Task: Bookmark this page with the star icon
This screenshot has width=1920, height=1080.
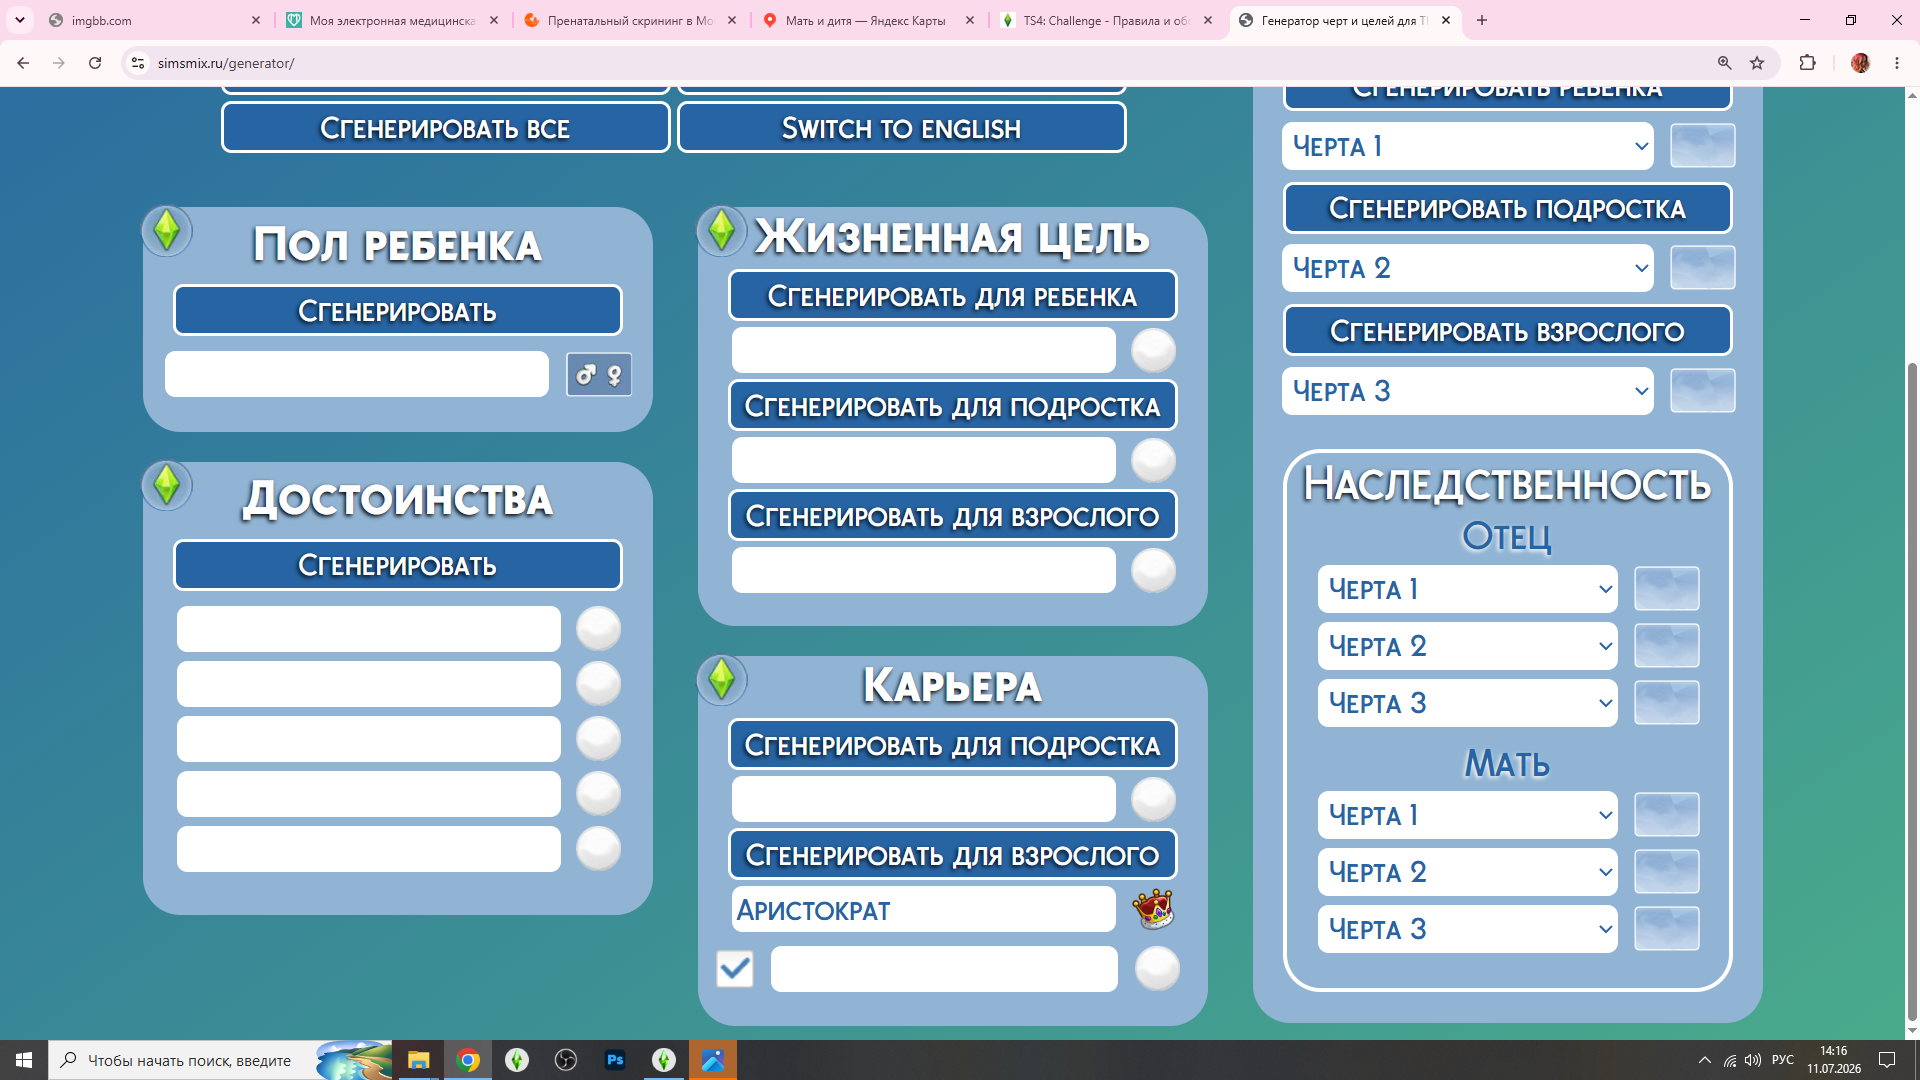Action: coord(1757,63)
